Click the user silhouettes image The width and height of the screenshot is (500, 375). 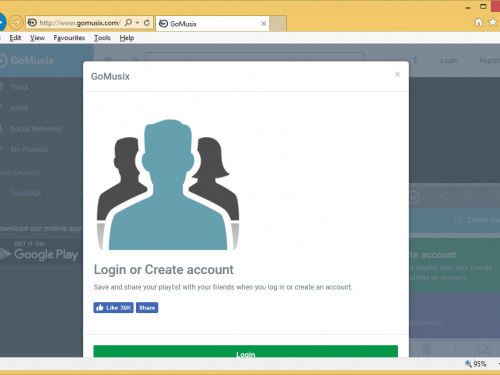coord(168,185)
